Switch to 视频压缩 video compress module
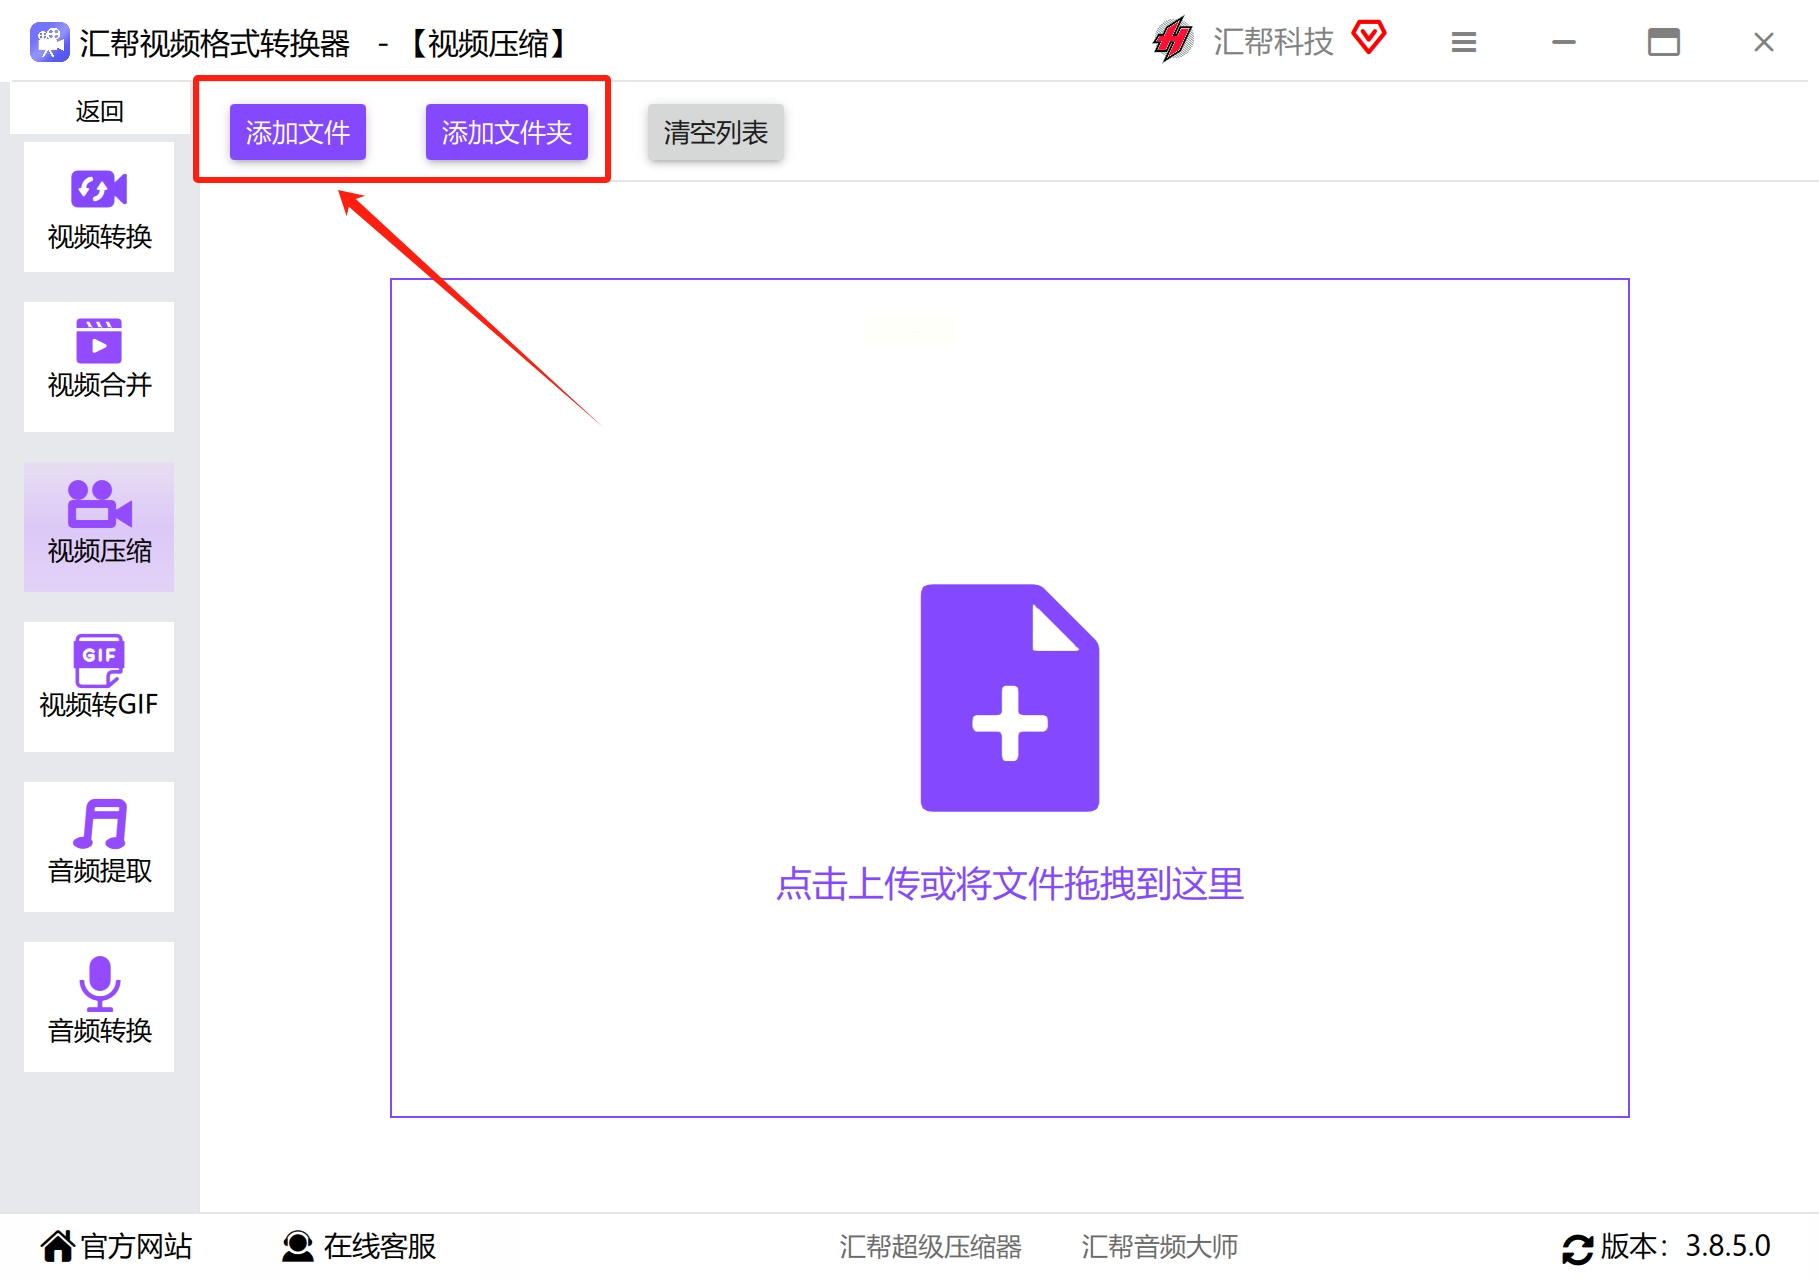This screenshot has height=1279, width=1819. coord(99,527)
